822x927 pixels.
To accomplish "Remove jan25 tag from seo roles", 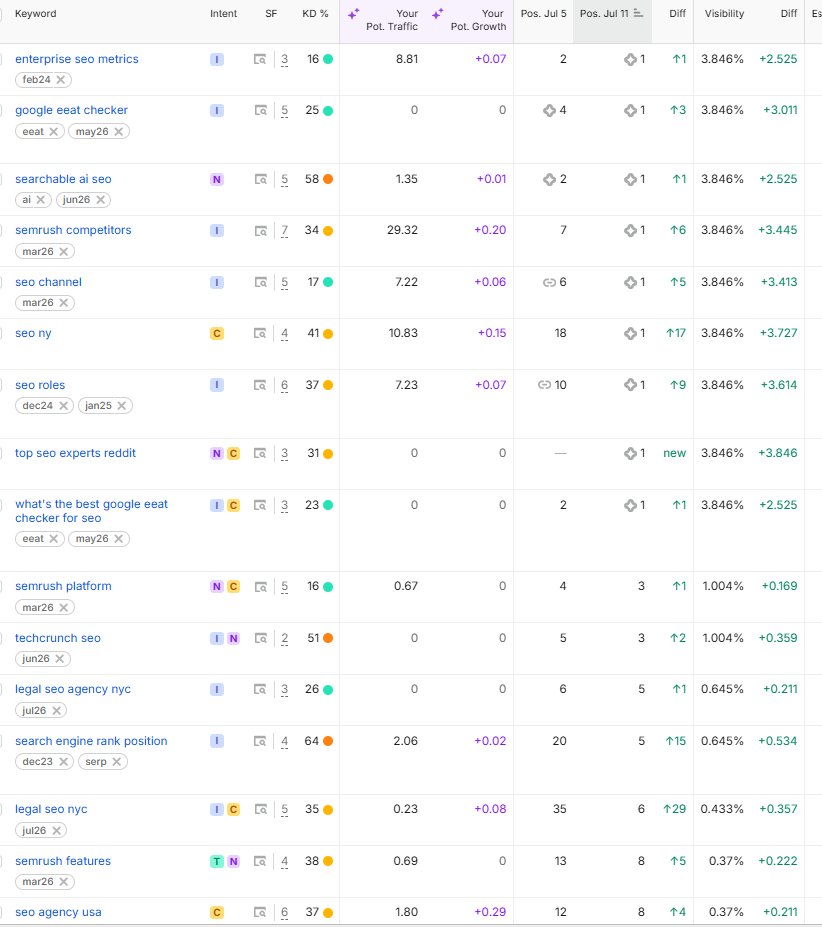I will tap(121, 406).
